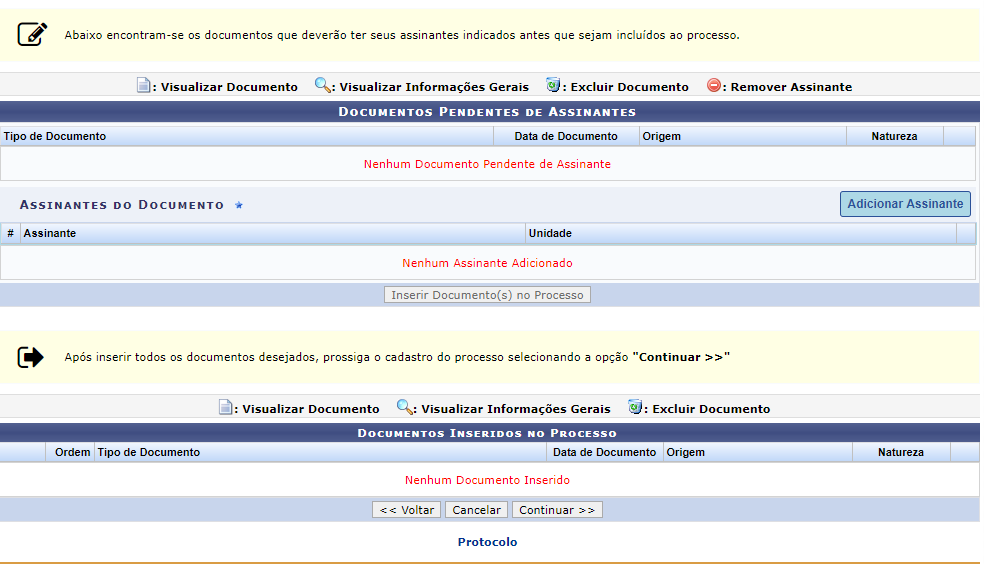Click the Visualizar Documento icon in the upper legend
This screenshot has height=564, width=985.
(x=143, y=86)
